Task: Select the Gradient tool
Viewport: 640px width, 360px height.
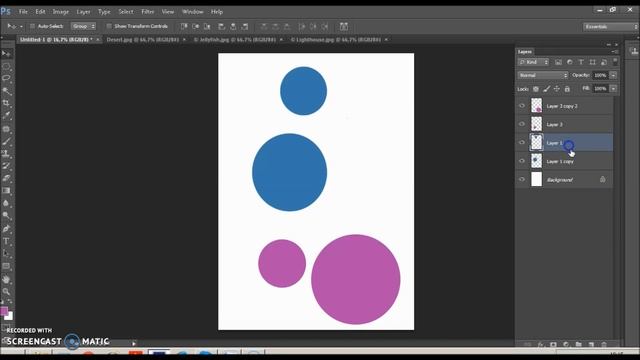Action: point(6,191)
